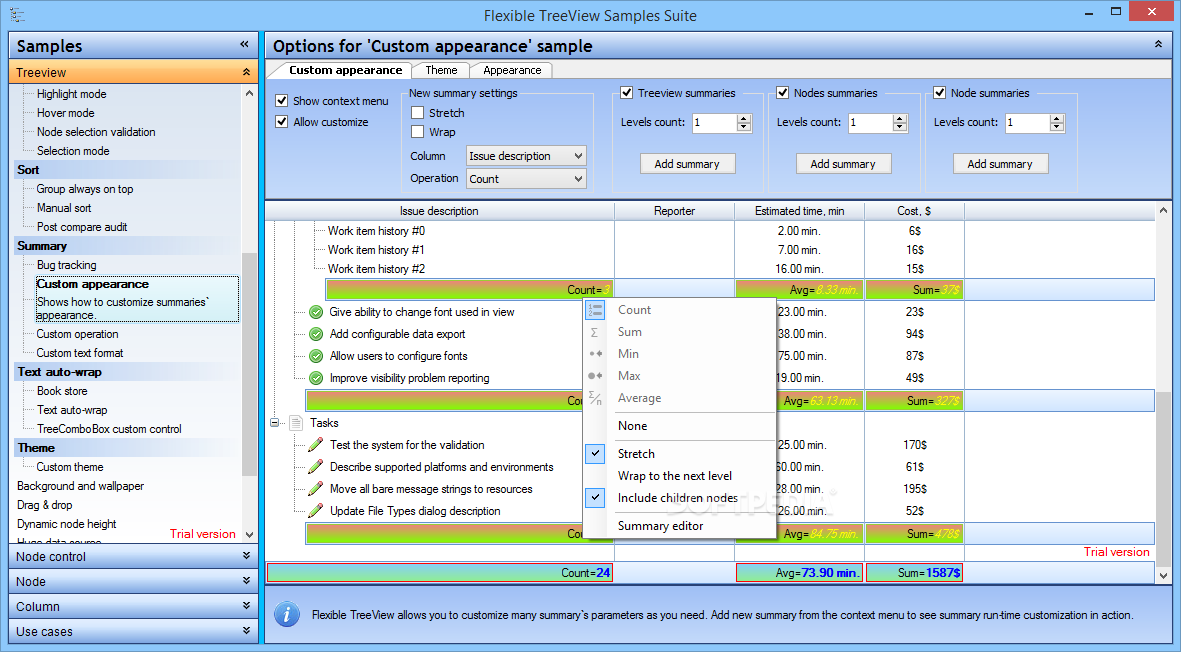Click Add summary under Node summaries
1181x652 pixels.
(999, 163)
